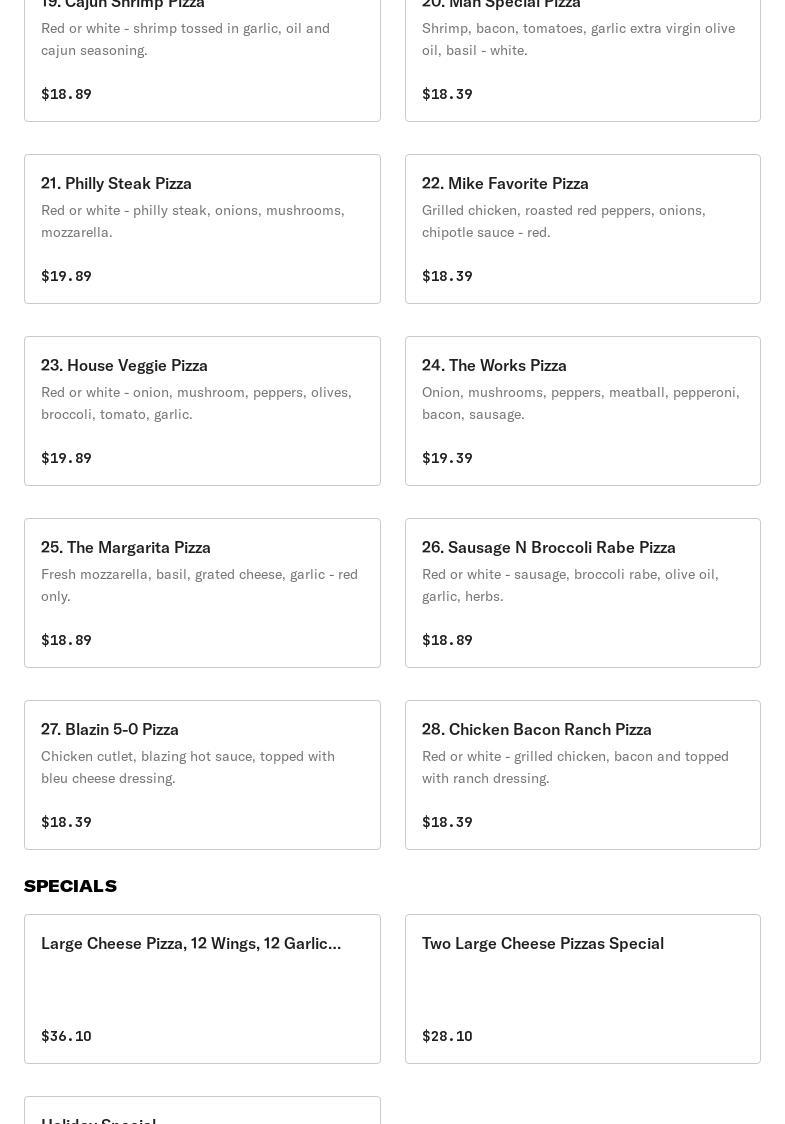This screenshot has height=1124, width=785.
Task: Pick the Blazin 5-0 Pizza item
Action: 202,775
